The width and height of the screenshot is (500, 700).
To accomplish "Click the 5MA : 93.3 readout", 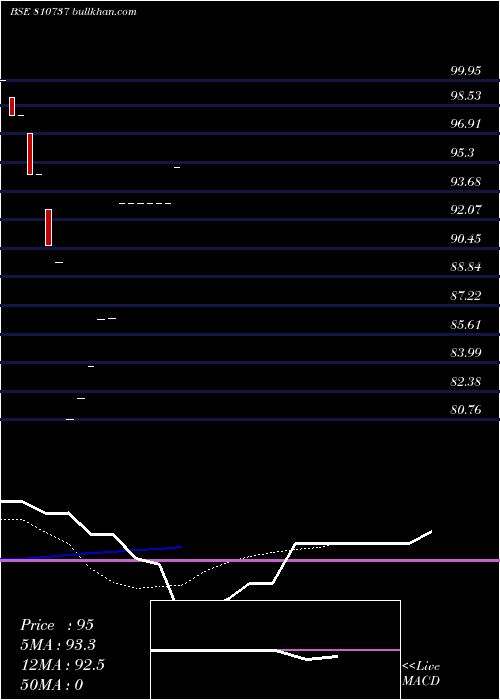I will [x=58, y=645].
